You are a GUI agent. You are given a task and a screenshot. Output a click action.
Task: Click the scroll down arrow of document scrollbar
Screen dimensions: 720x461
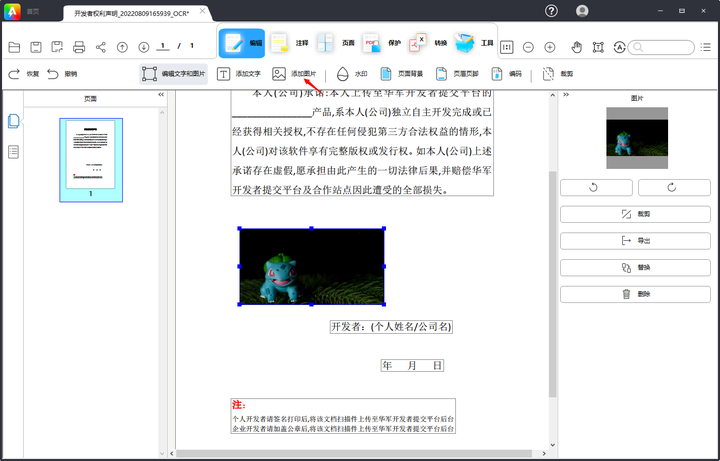click(x=553, y=444)
